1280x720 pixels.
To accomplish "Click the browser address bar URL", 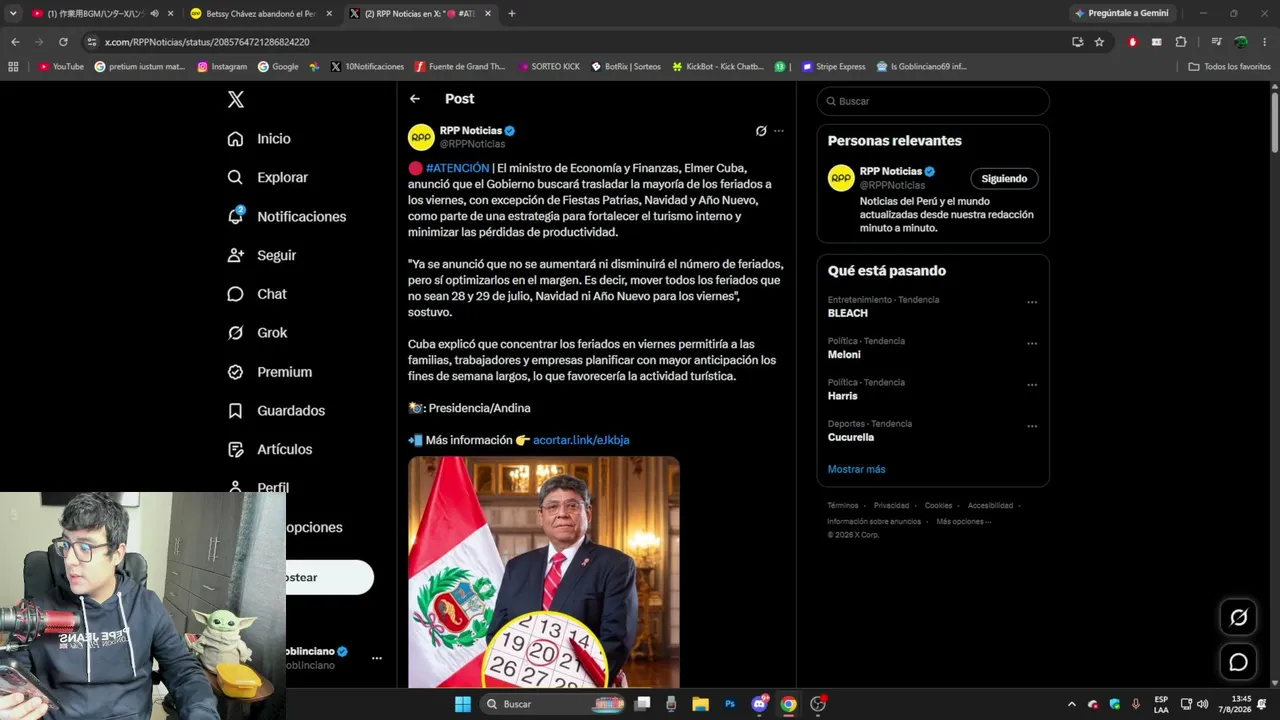I will coord(207,42).
